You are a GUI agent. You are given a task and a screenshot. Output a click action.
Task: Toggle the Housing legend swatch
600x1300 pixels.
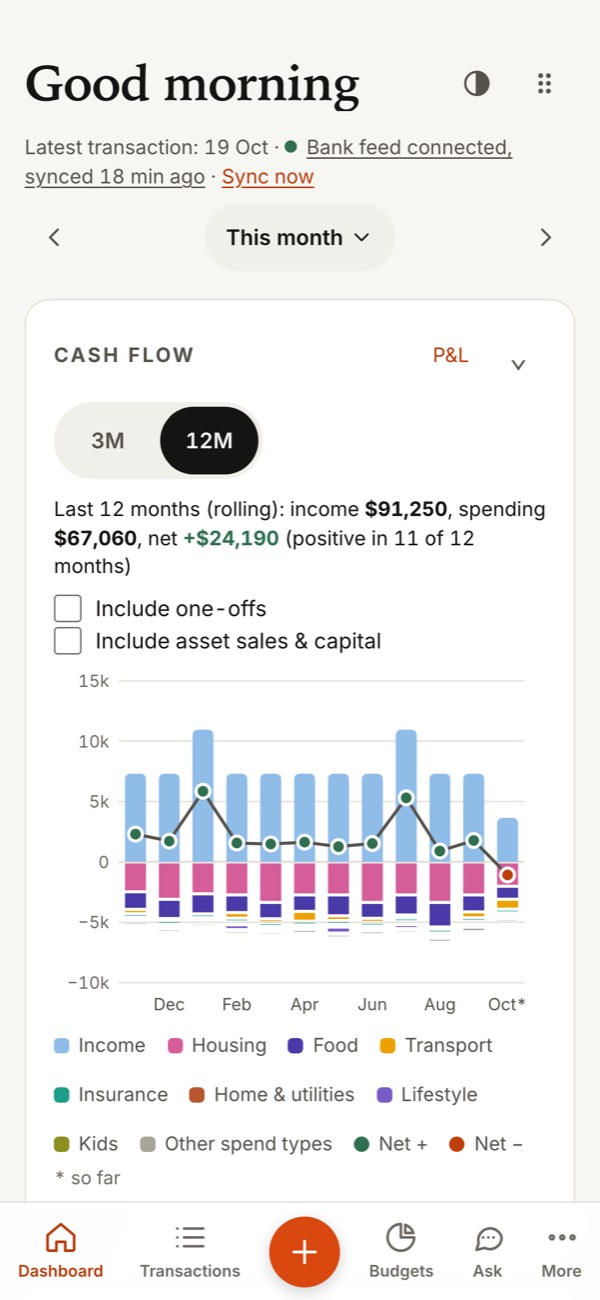tap(175, 1046)
